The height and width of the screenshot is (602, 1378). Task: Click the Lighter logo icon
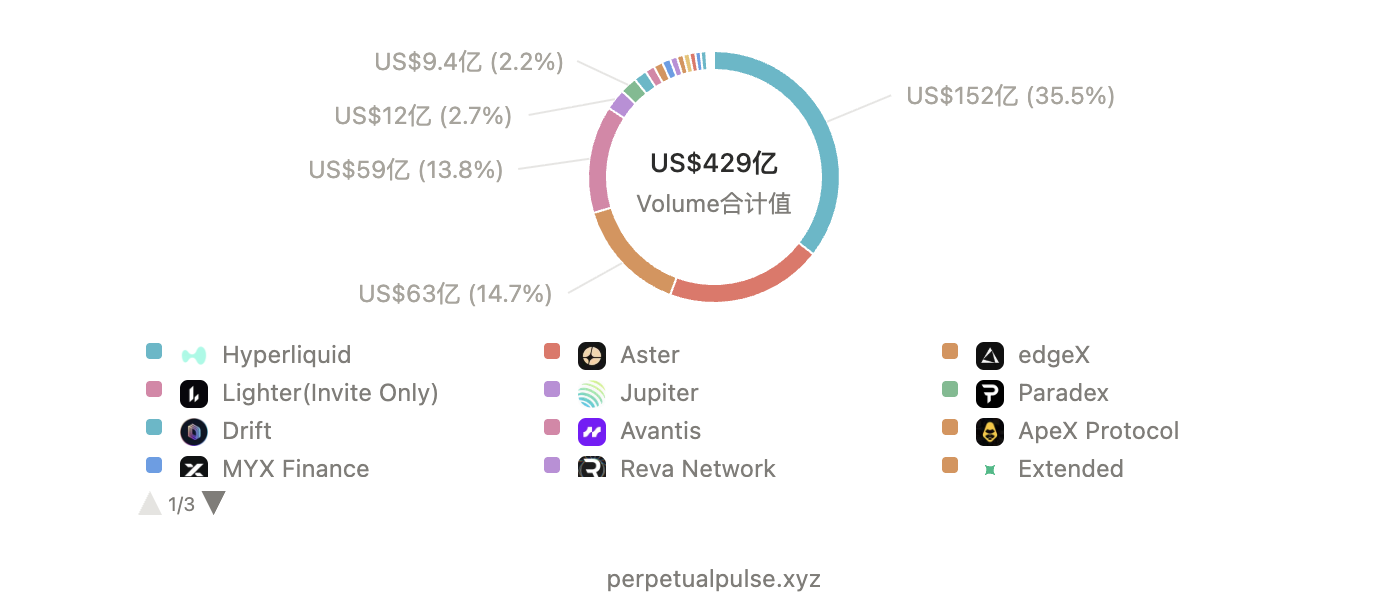click(194, 393)
